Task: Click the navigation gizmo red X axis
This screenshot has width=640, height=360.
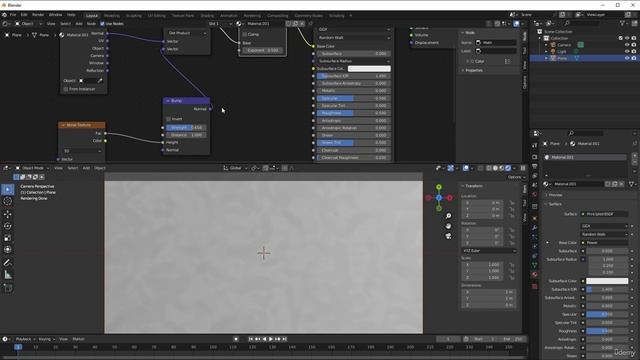Action: (x=449, y=198)
